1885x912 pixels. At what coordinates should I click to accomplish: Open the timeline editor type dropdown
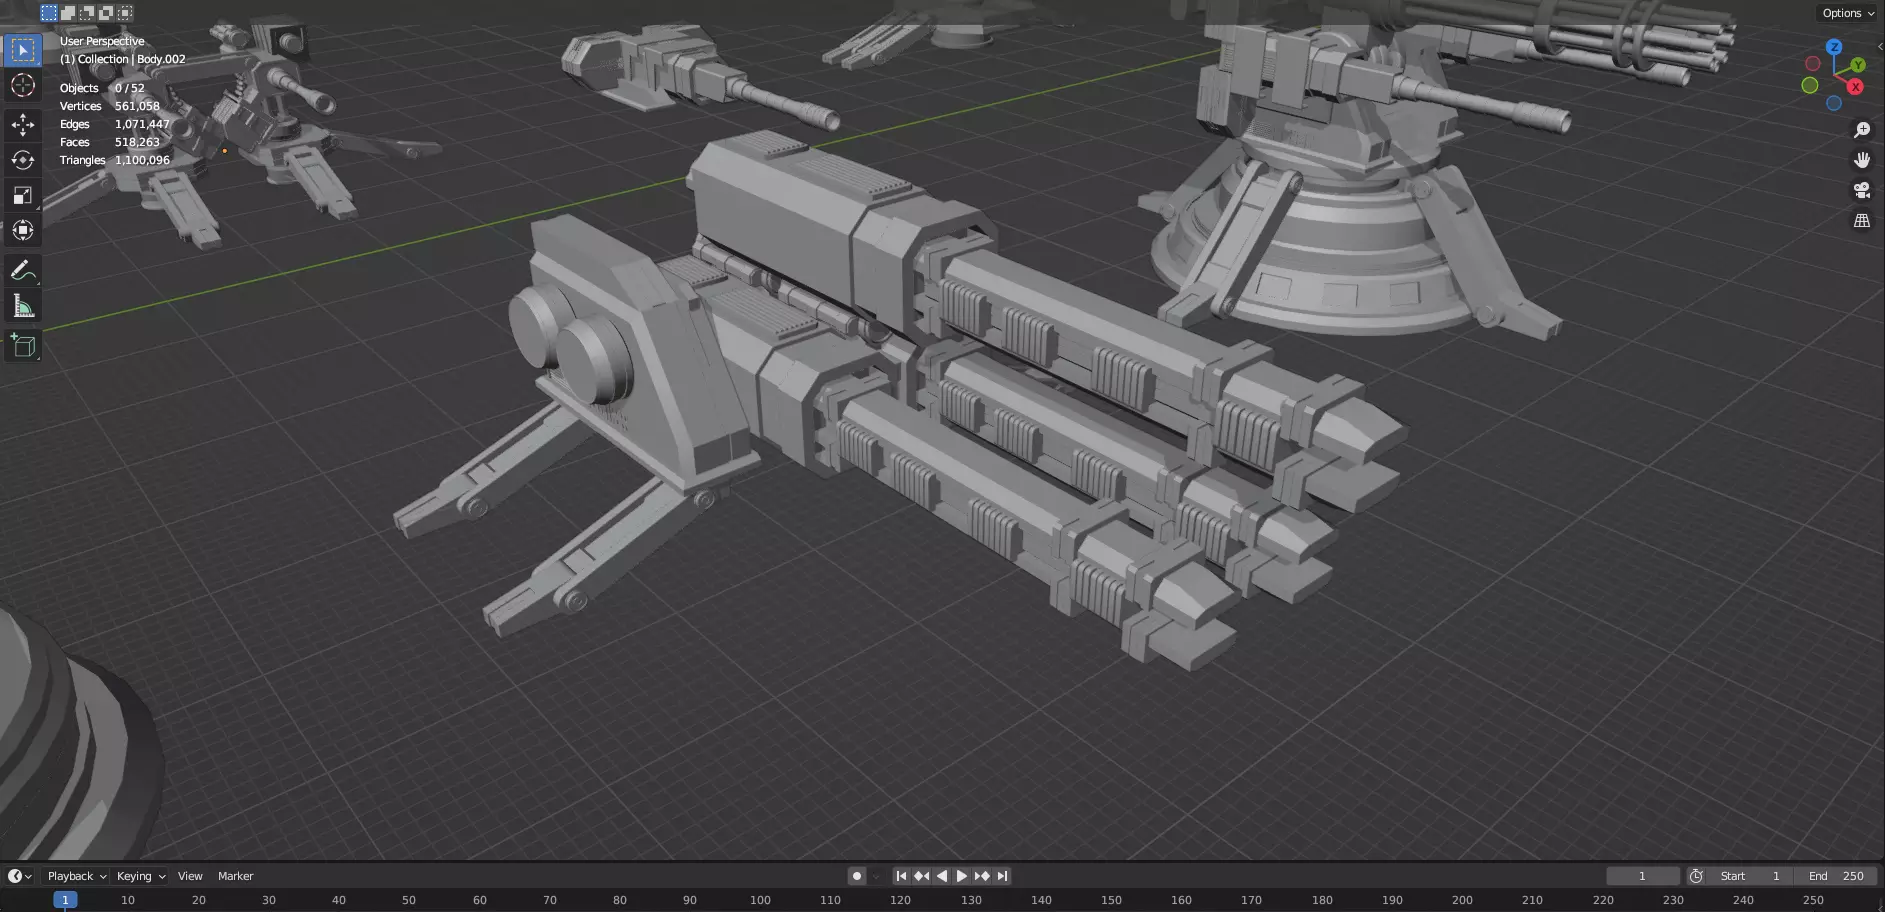tap(20, 876)
